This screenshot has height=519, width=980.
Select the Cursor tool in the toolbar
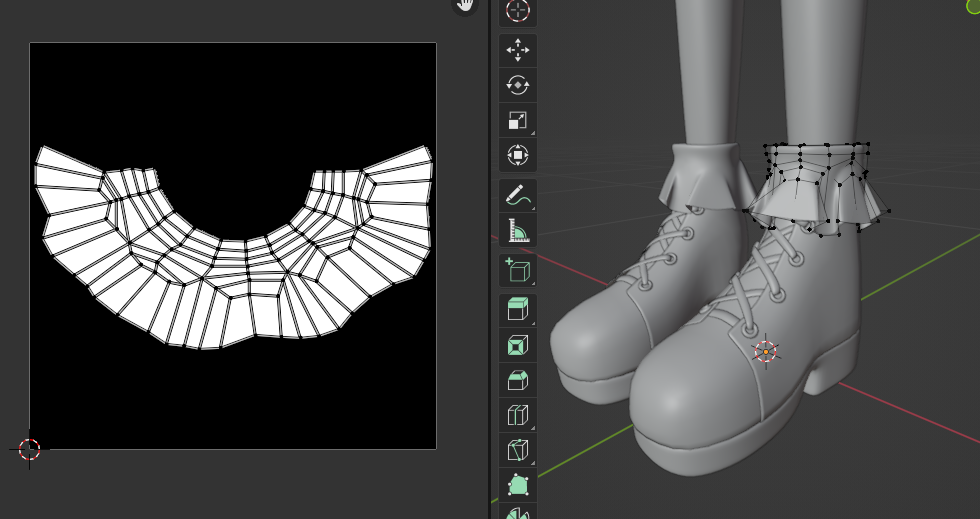pos(517,11)
